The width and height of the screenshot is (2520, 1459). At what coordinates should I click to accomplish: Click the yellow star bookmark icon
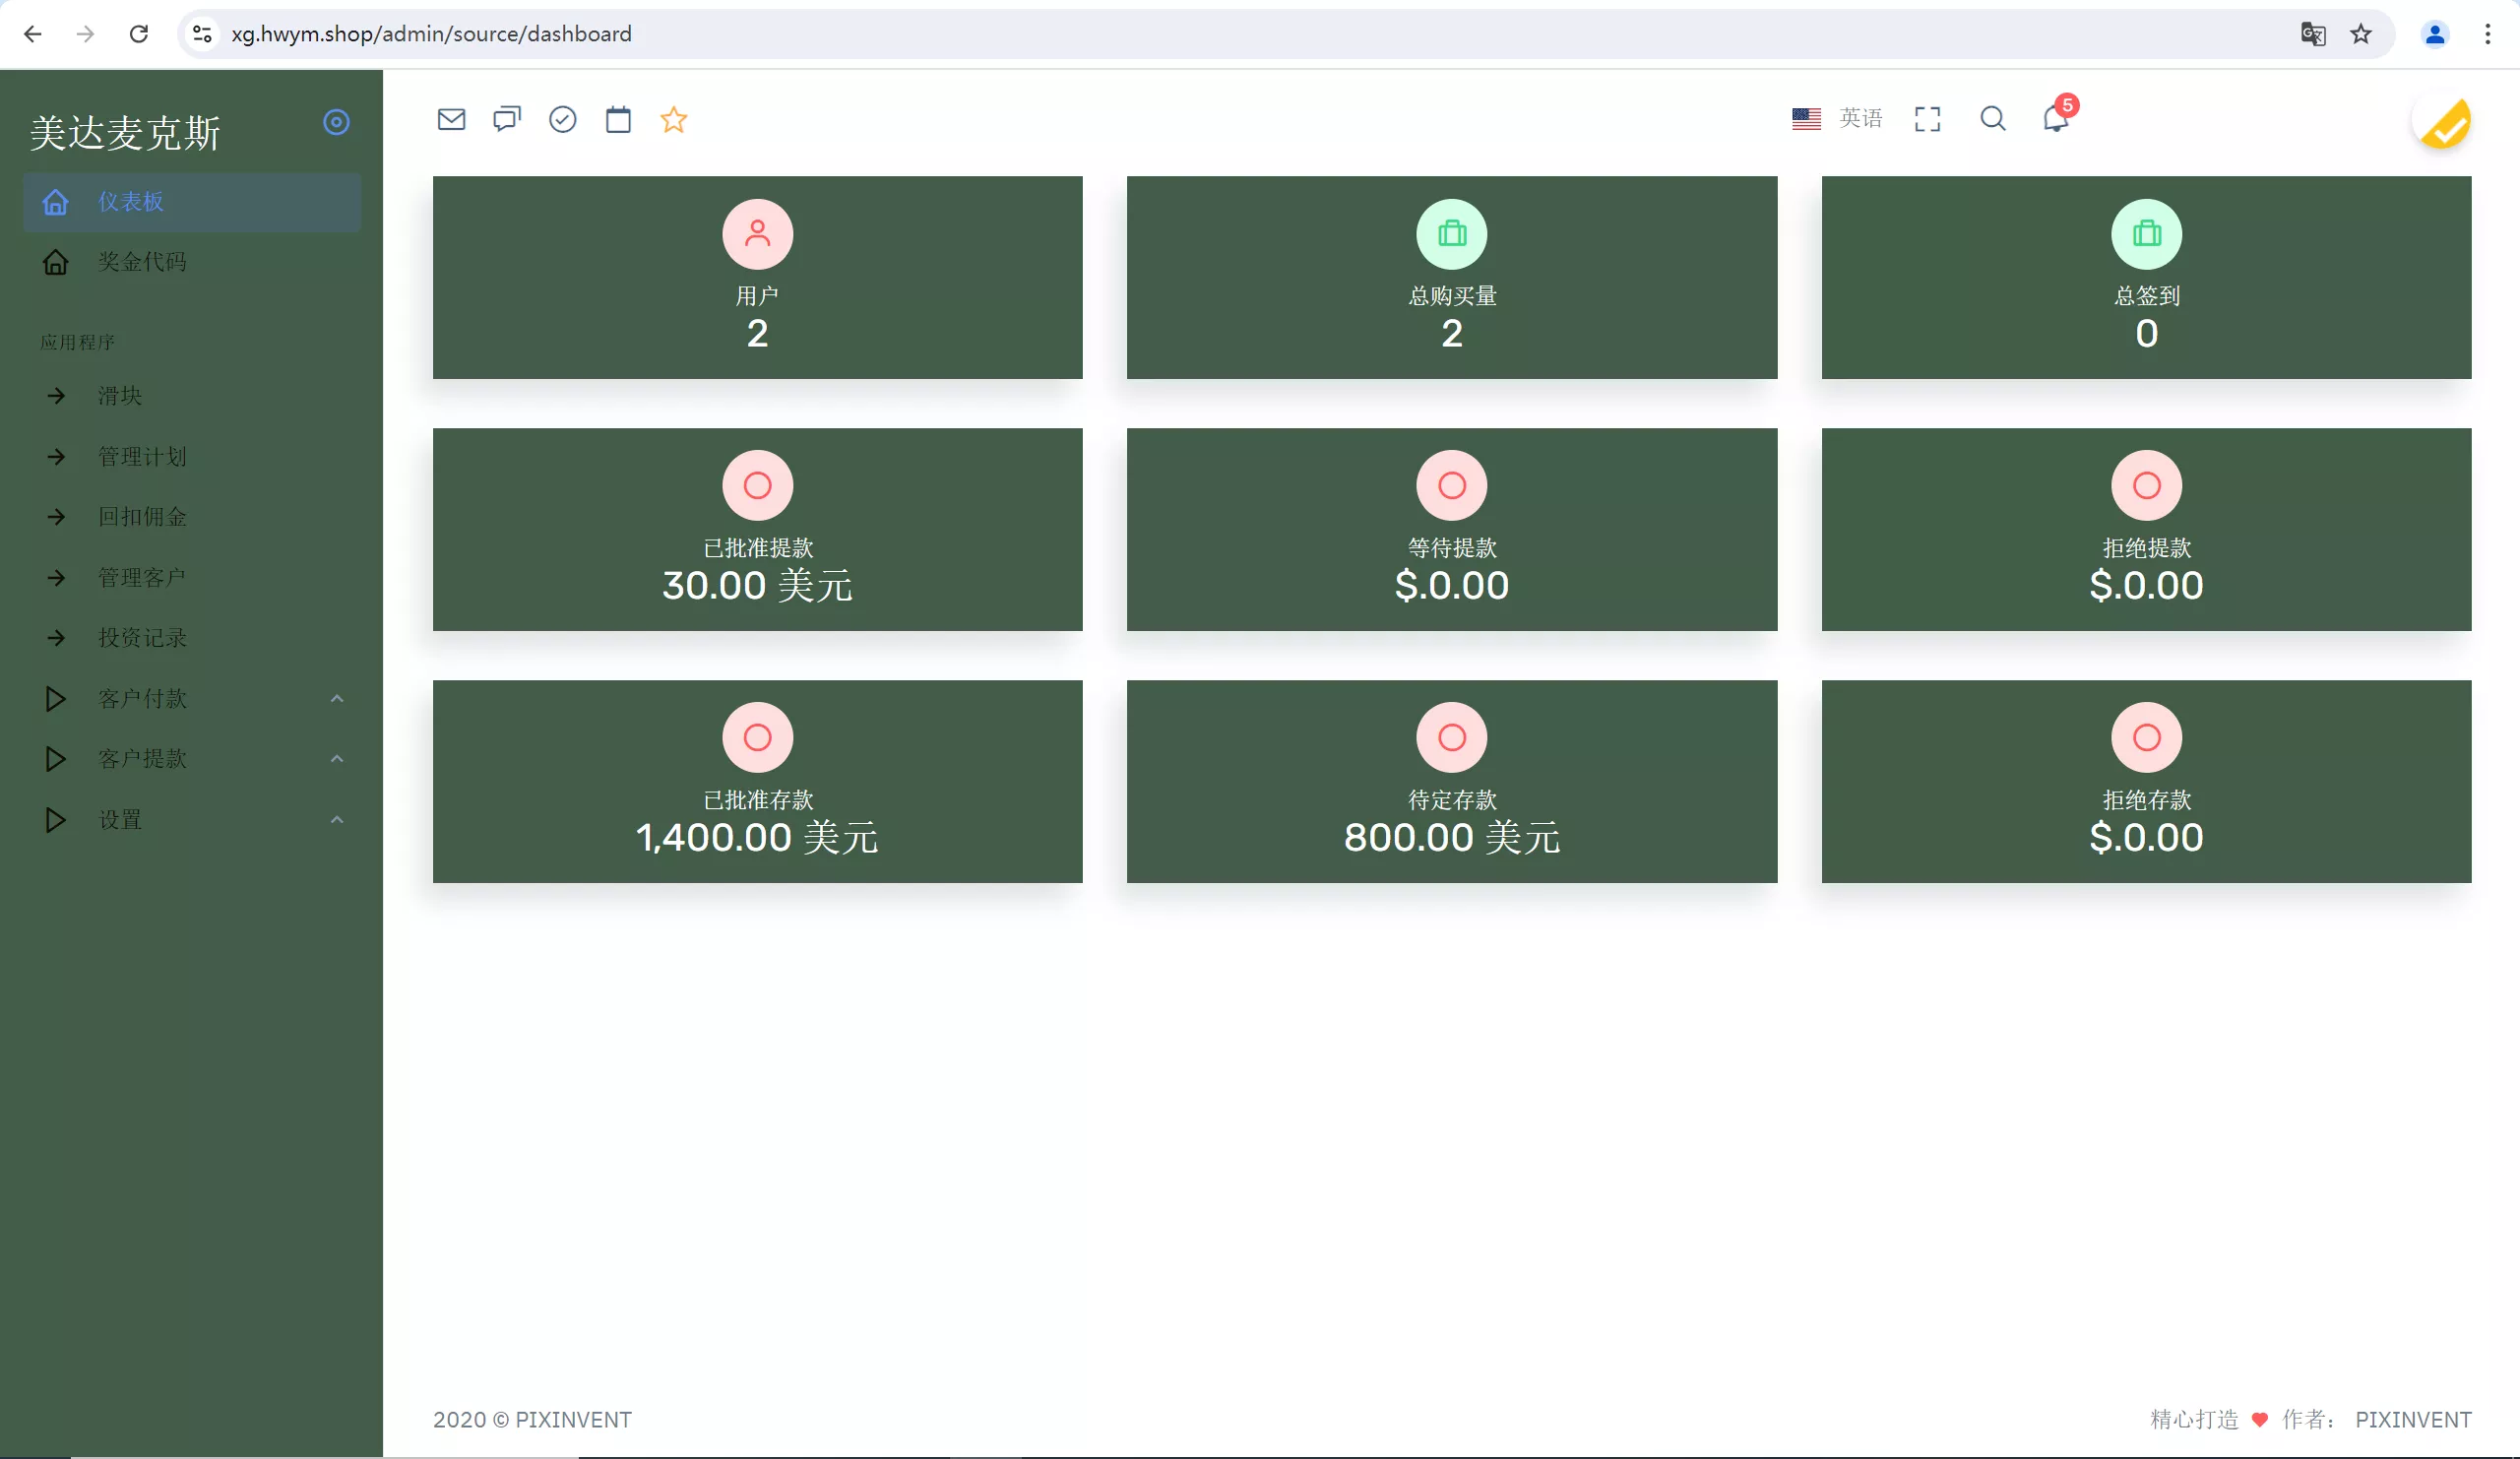pos(674,120)
